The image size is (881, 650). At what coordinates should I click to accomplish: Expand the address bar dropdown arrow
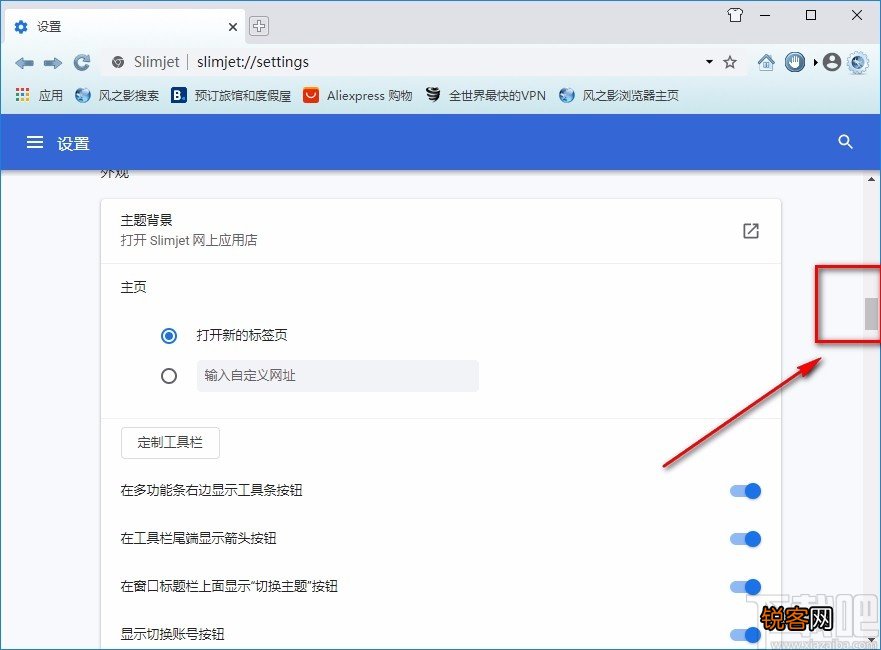709,62
